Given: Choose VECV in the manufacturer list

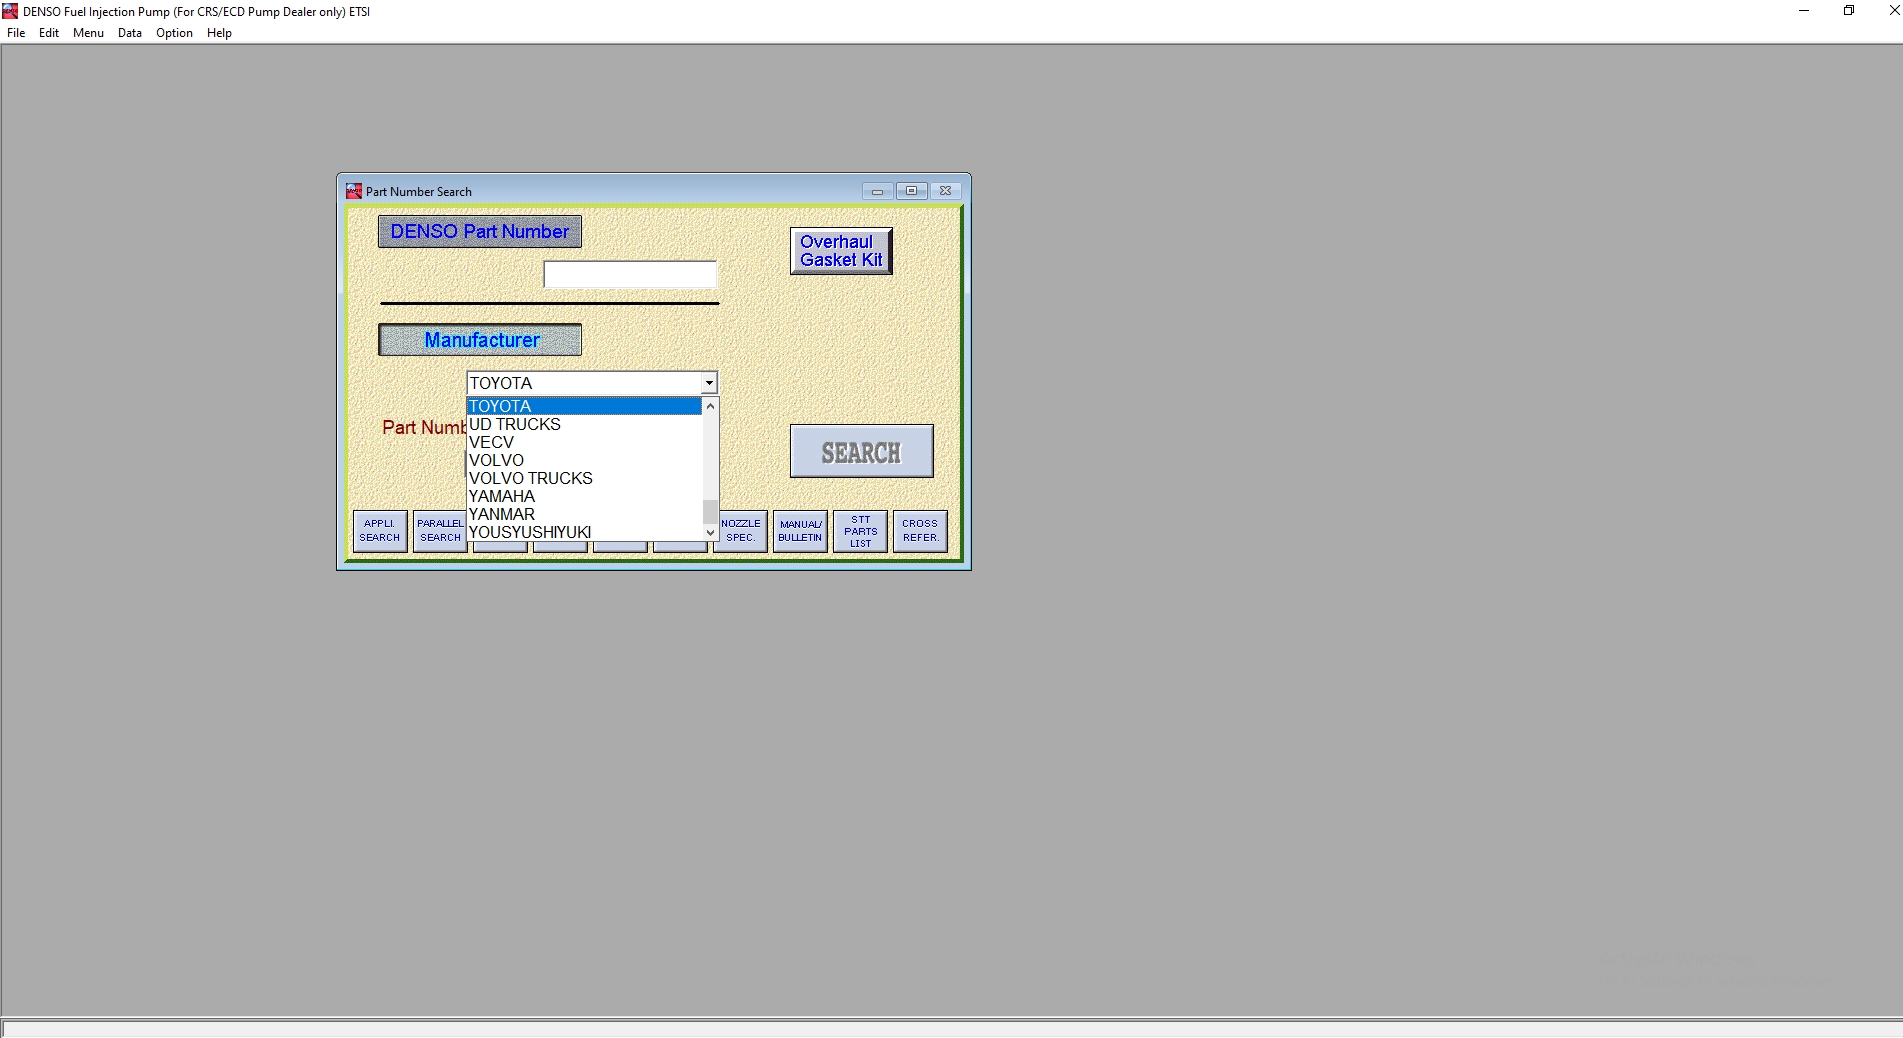Looking at the screenshot, I should (585, 442).
